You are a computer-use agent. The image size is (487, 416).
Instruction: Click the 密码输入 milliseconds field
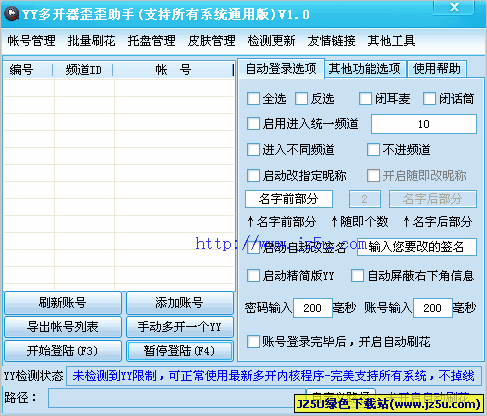point(313,308)
